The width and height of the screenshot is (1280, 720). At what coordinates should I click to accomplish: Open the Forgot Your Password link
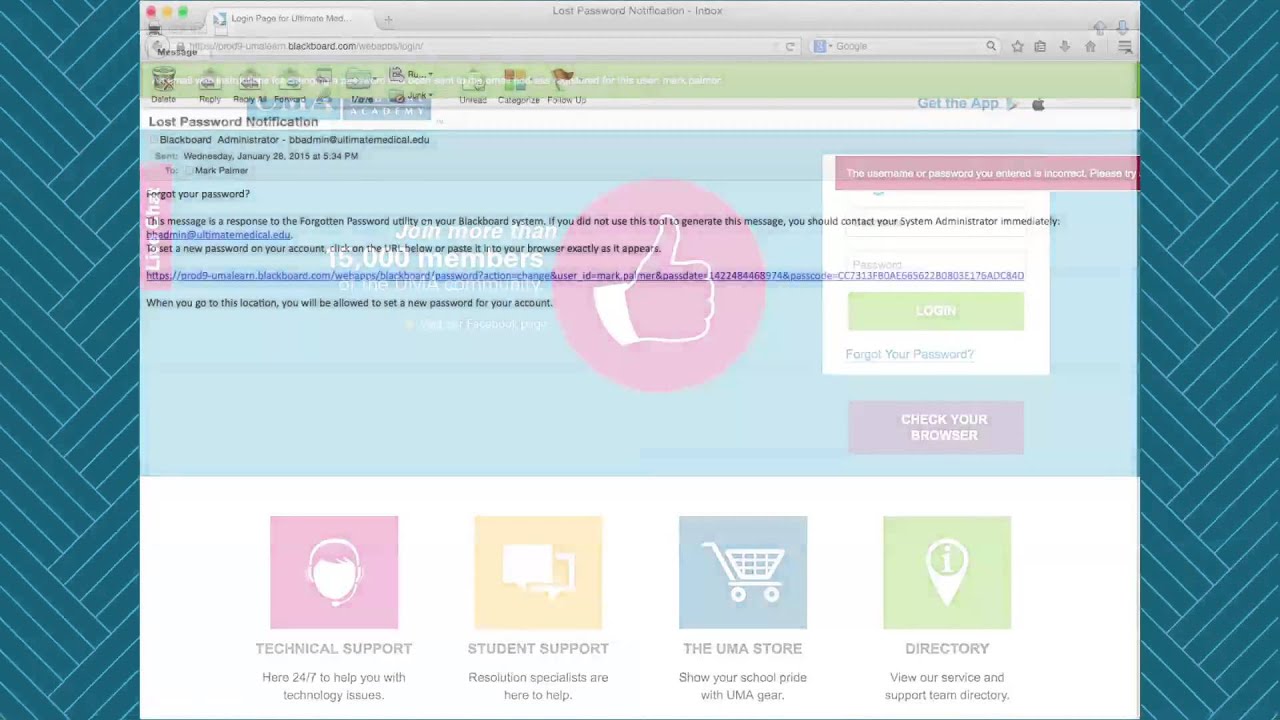point(909,354)
